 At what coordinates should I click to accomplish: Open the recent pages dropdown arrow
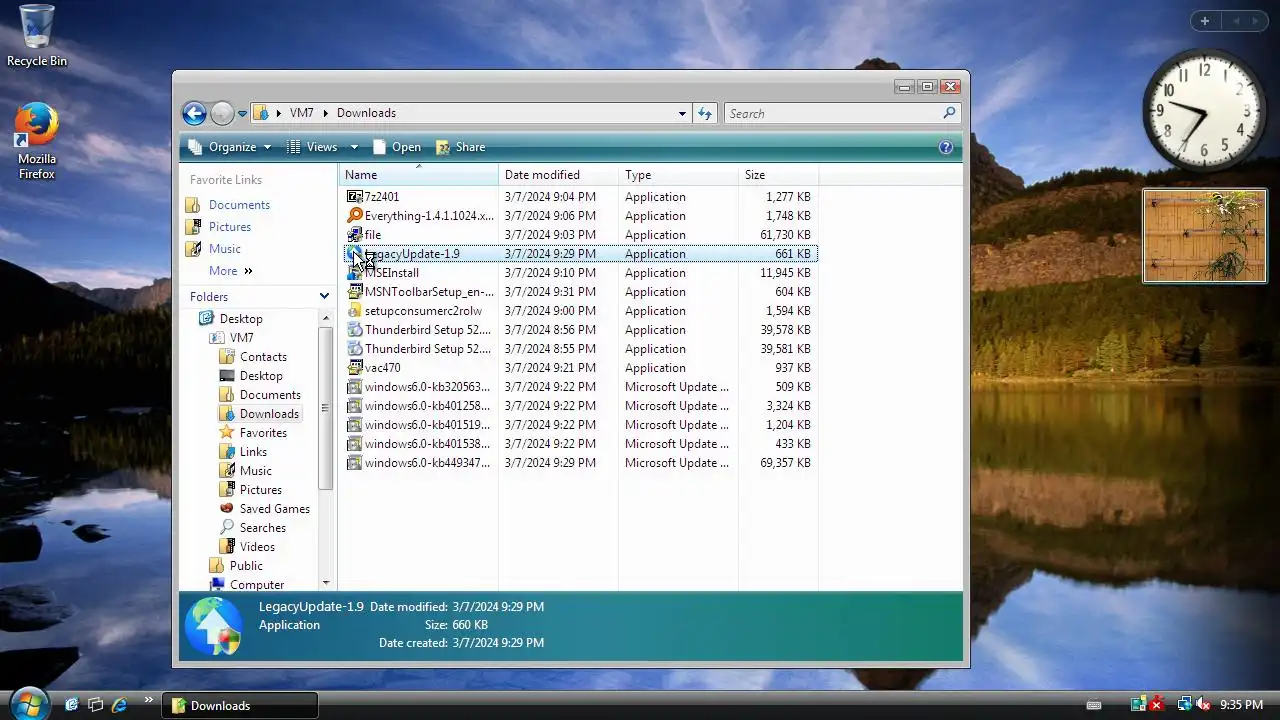[x=242, y=114]
